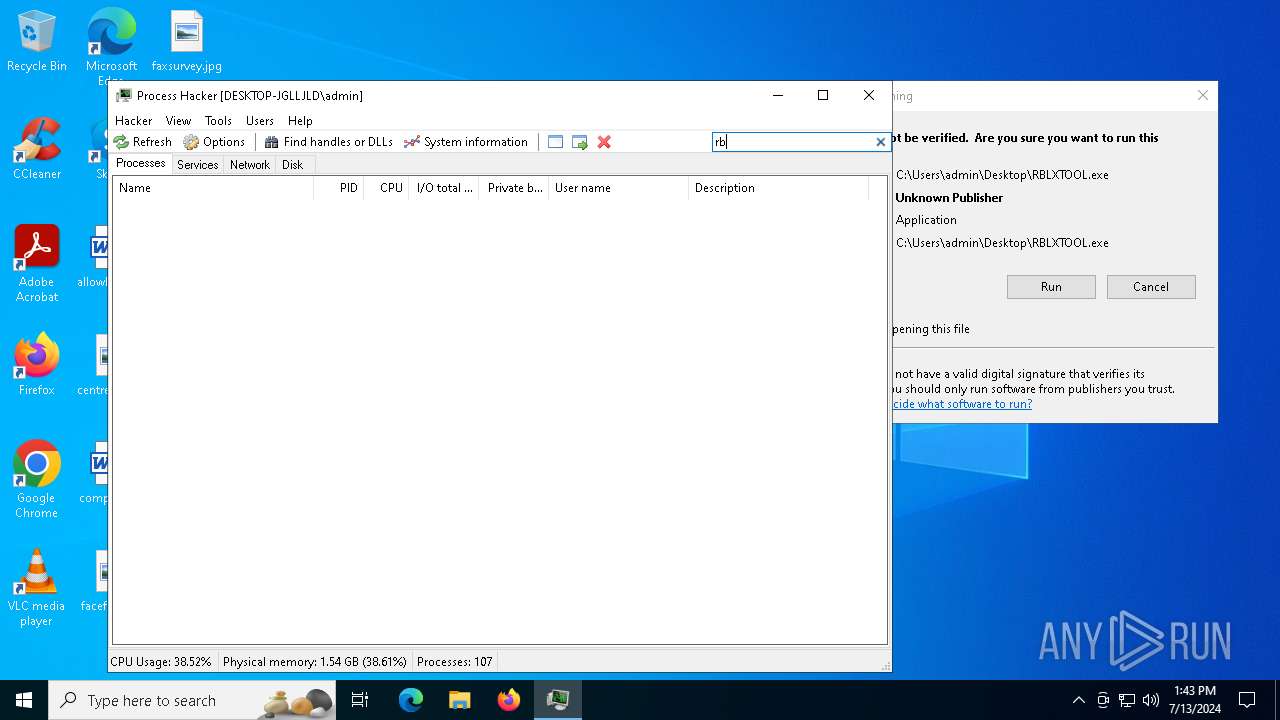Close the security warning dialog

click(1203, 96)
